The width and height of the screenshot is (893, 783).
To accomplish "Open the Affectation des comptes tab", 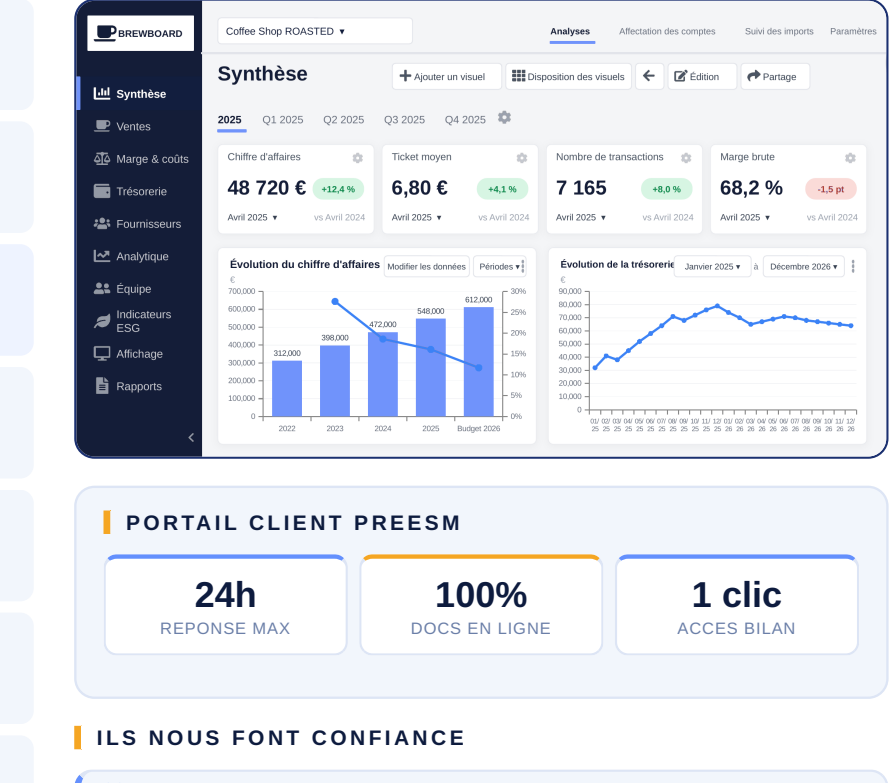I will 667,31.
